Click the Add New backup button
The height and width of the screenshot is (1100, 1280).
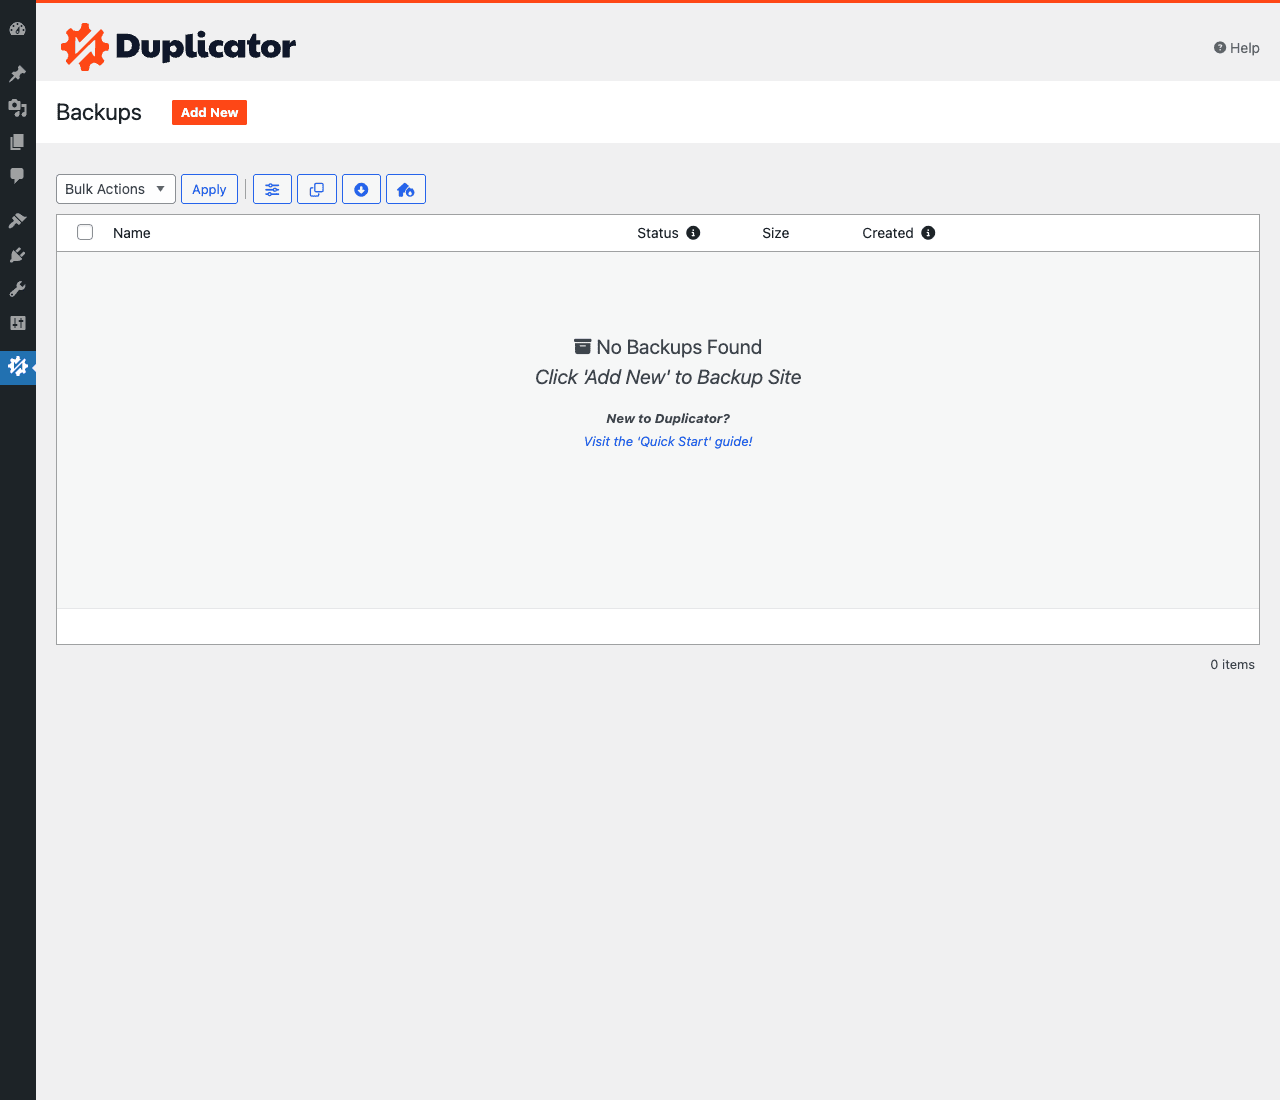coord(209,112)
